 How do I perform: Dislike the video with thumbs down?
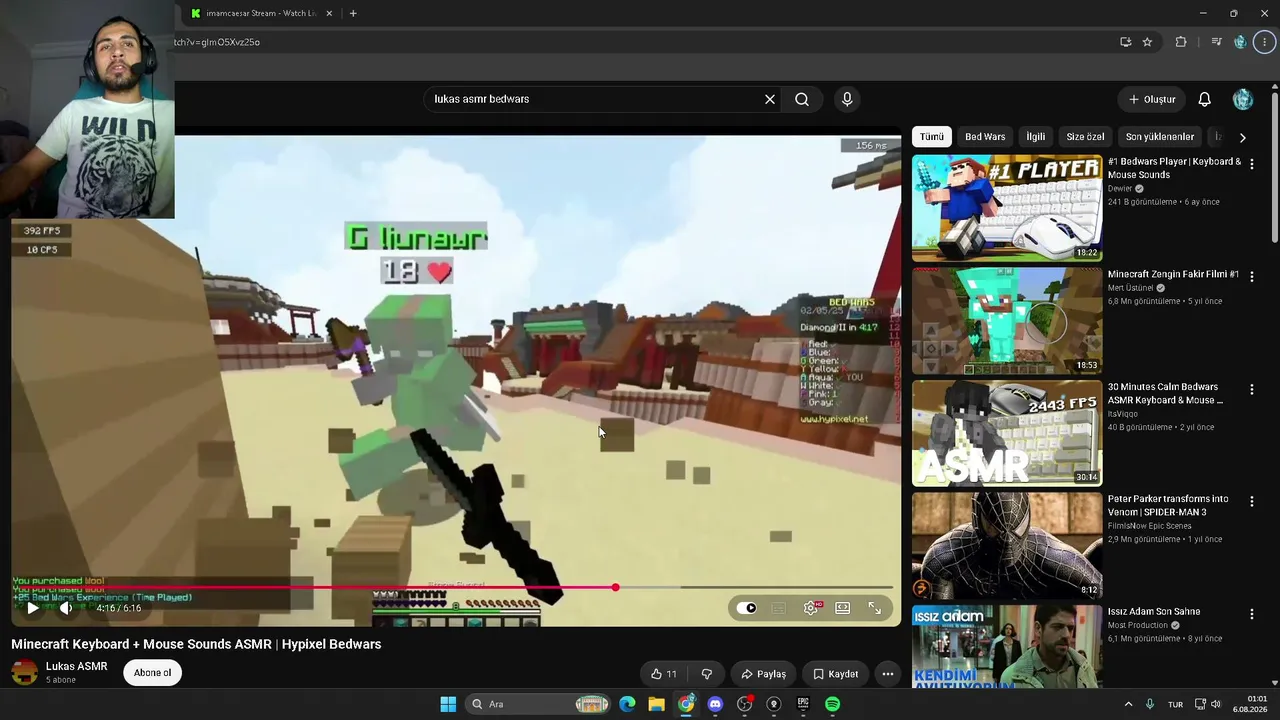pos(707,674)
